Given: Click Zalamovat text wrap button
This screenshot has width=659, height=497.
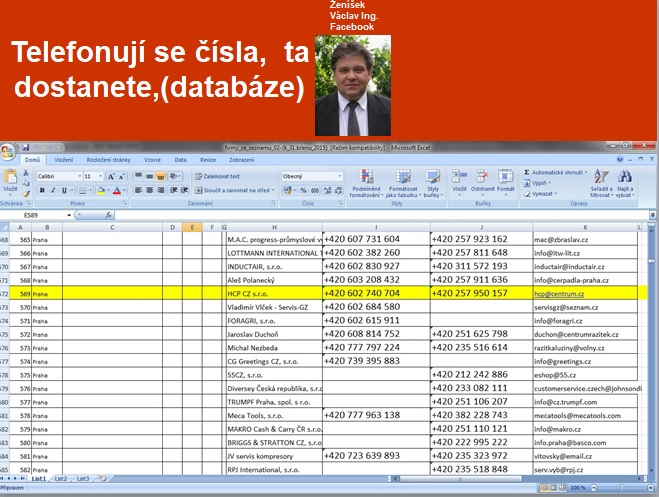Looking at the screenshot, I should (x=217, y=176).
